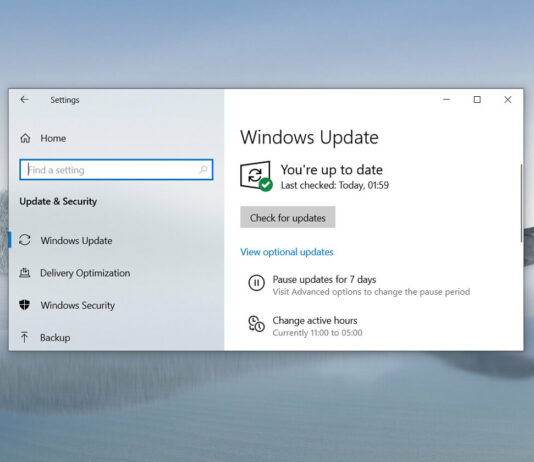The height and width of the screenshot is (462, 534).
Task: Select the Windows Update sync icon
Action: pos(25,240)
